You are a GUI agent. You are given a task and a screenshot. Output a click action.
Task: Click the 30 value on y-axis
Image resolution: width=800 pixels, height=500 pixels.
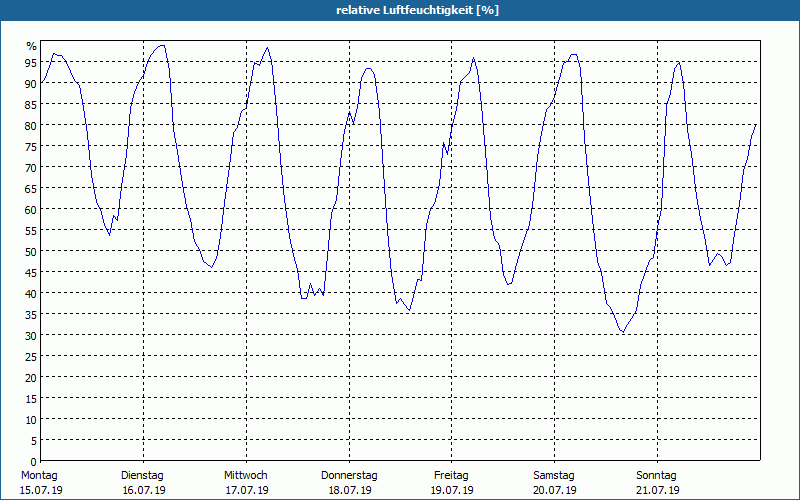(x=31, y=335)
